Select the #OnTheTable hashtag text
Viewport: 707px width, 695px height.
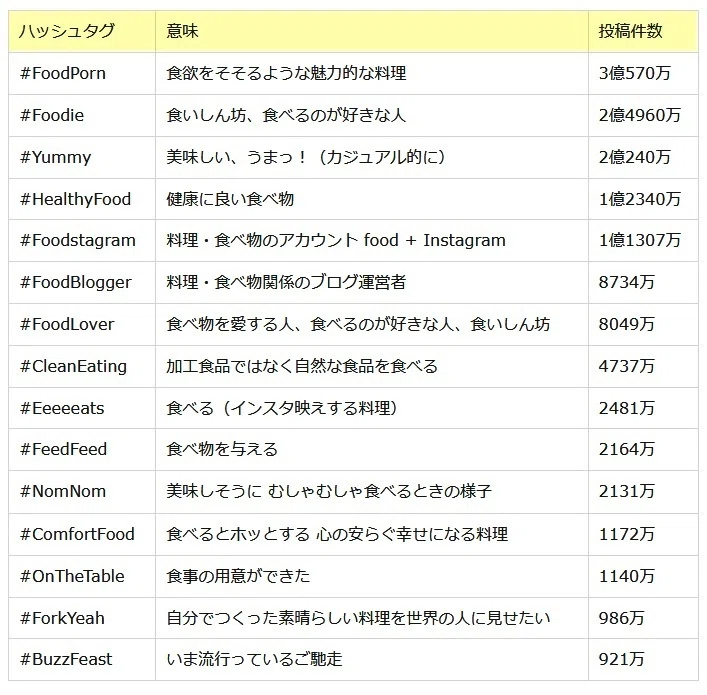coord(72,576)
